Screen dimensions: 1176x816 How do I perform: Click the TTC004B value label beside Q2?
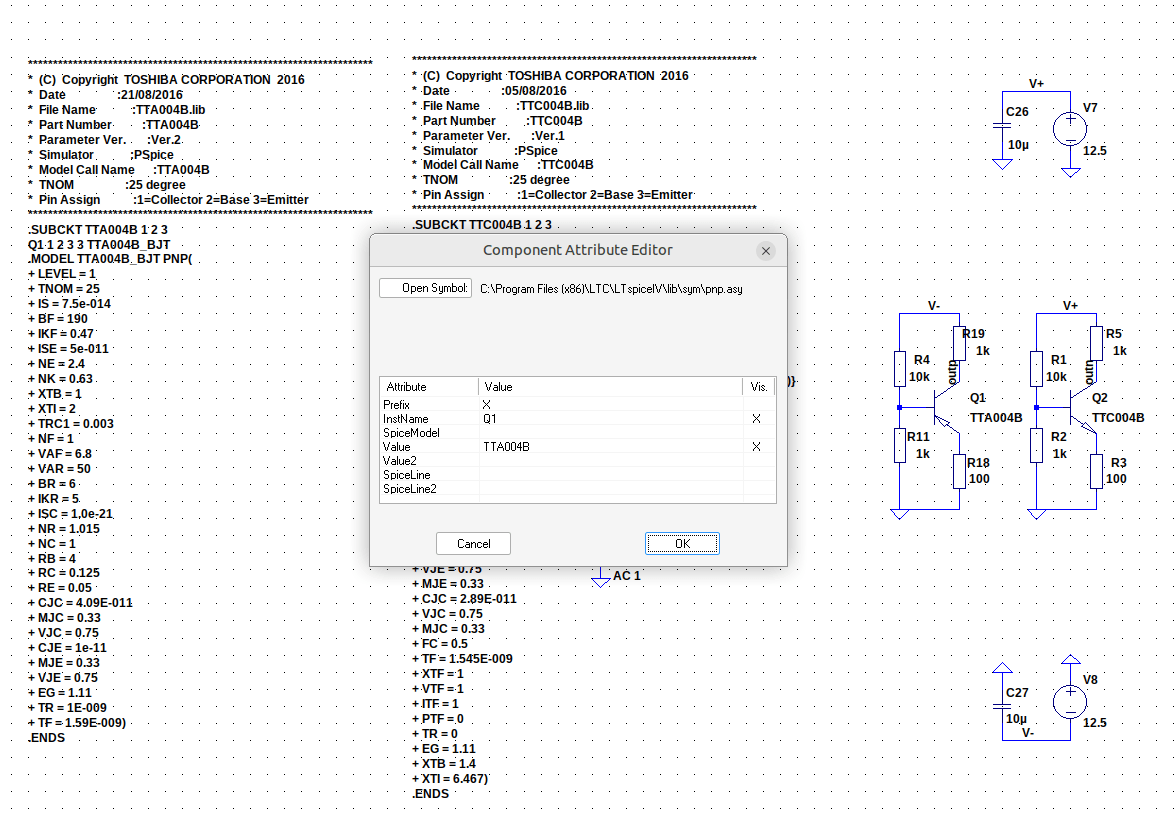coord(1118,418)
